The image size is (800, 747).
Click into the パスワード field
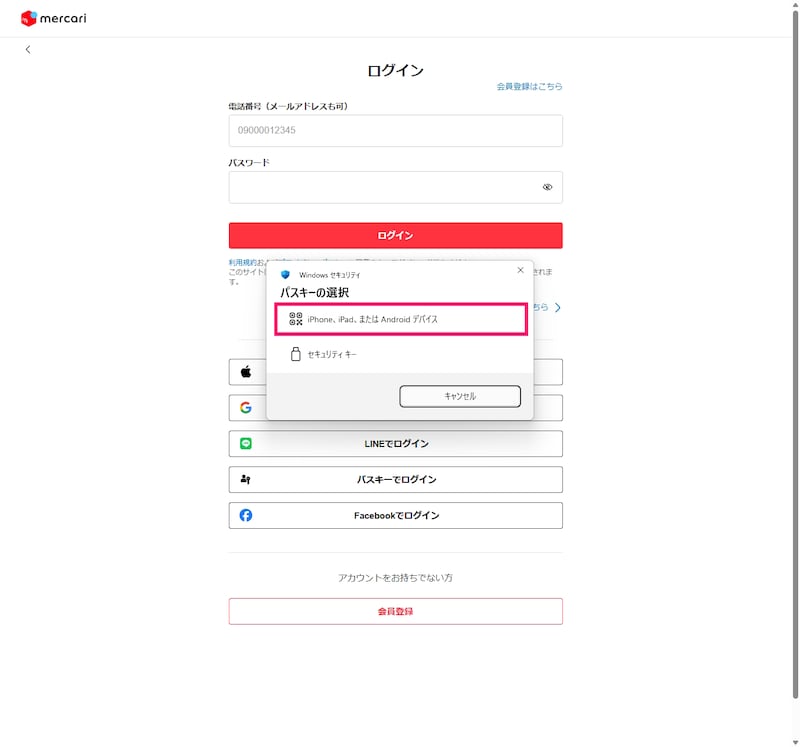380,187
